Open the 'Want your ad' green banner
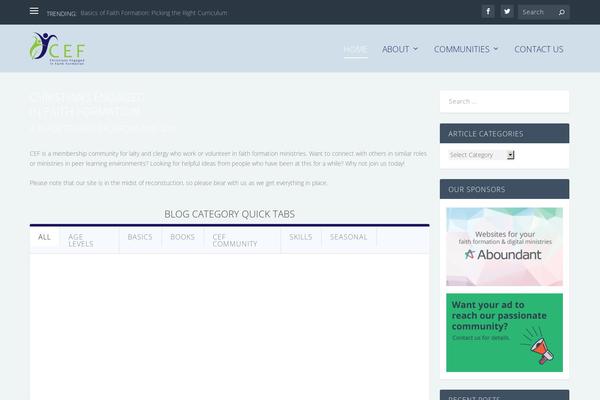This screenshot has height=400, width=600. (x=504, y=333)
